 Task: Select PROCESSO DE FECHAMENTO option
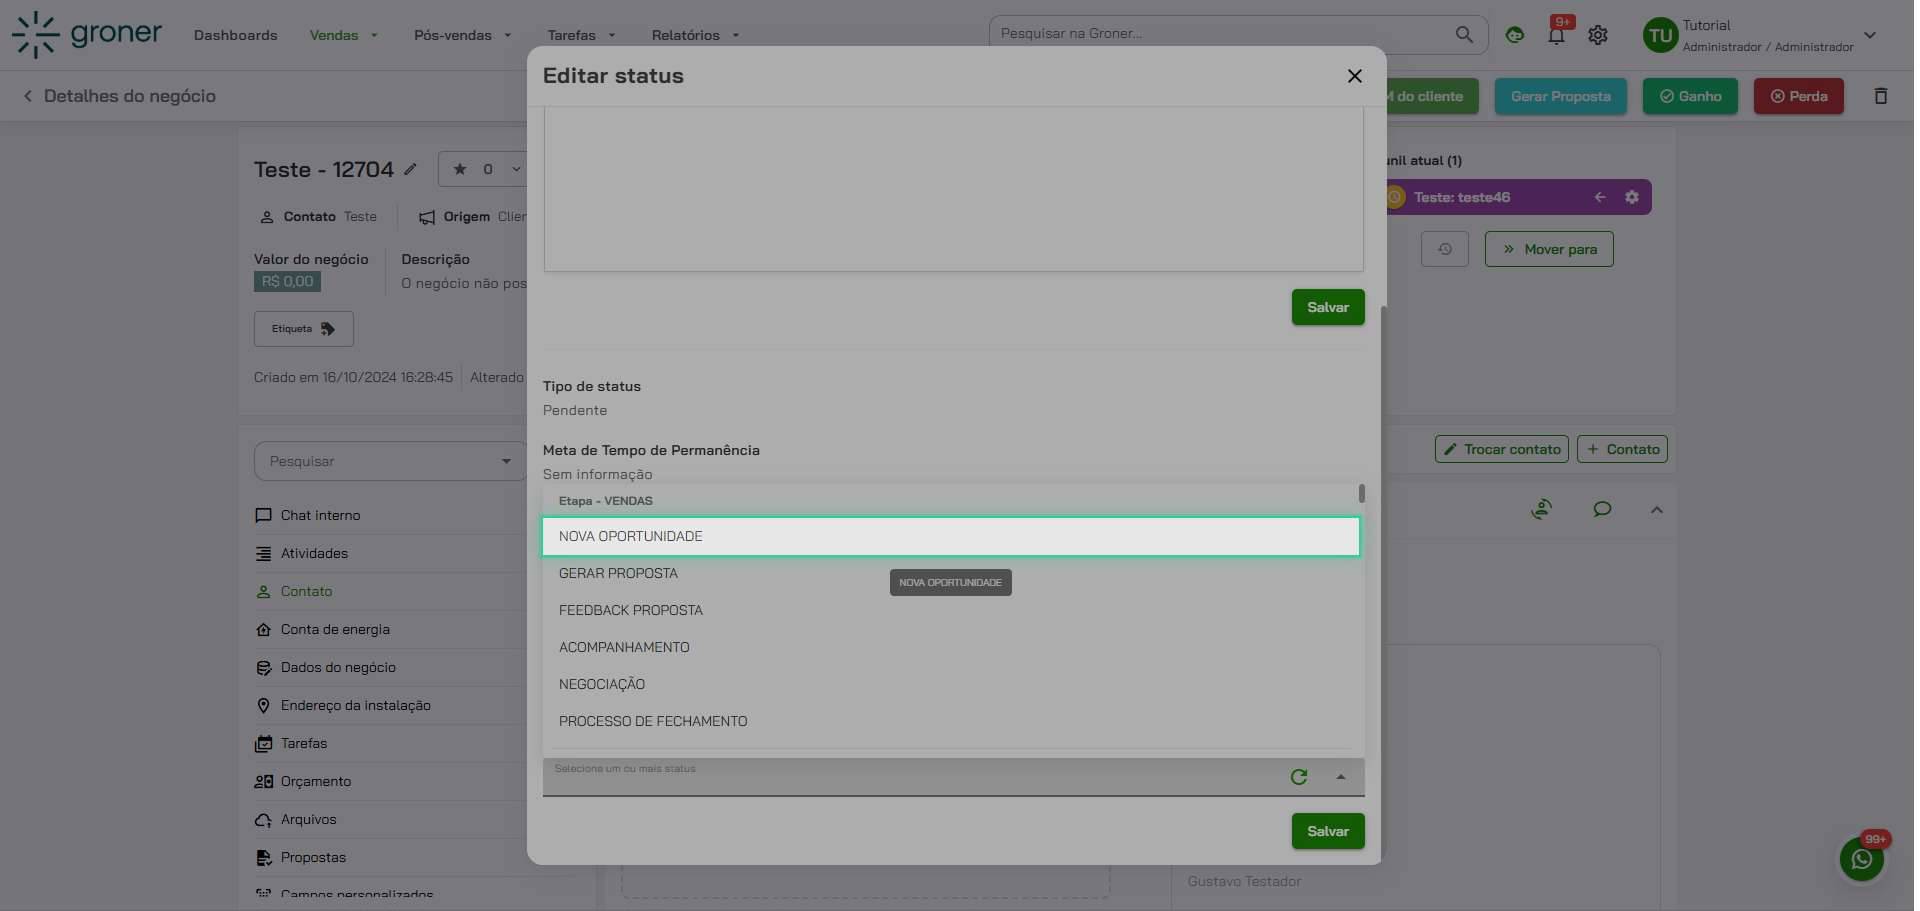coord(950,721)
